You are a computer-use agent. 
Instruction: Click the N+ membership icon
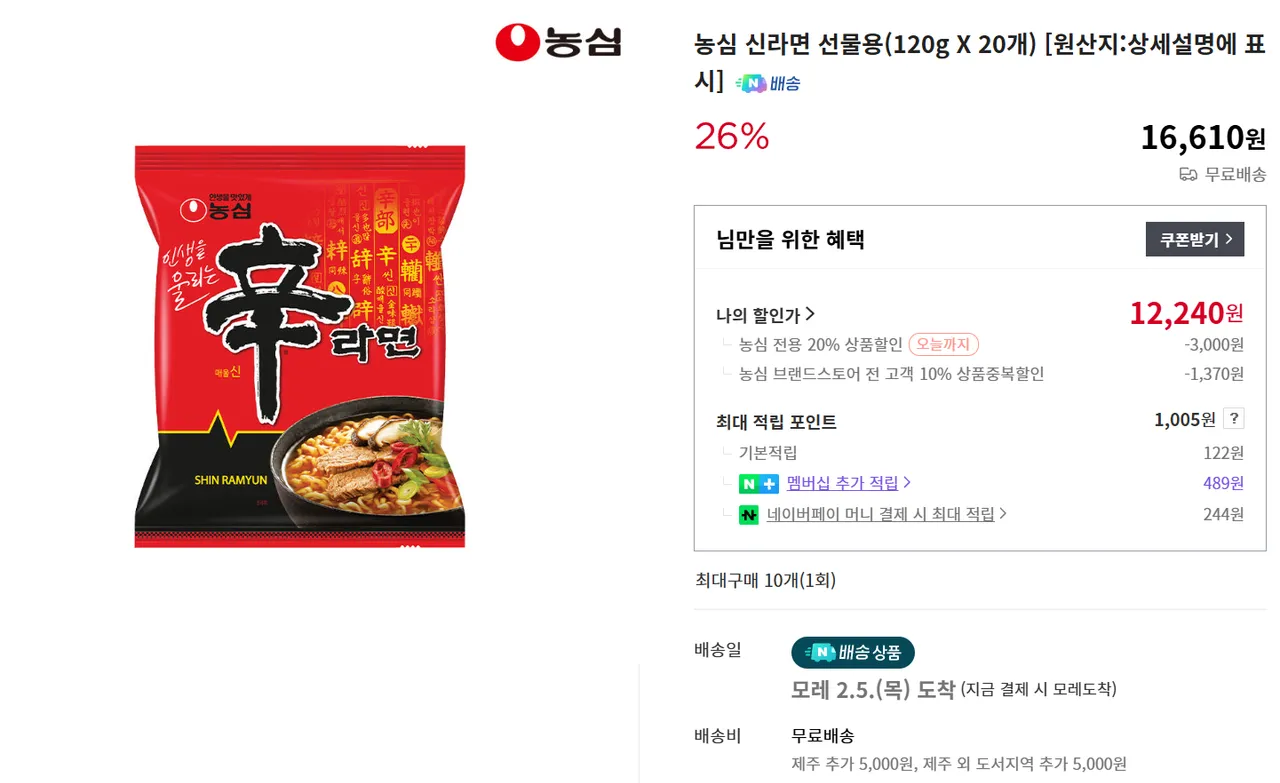[758, 484]
